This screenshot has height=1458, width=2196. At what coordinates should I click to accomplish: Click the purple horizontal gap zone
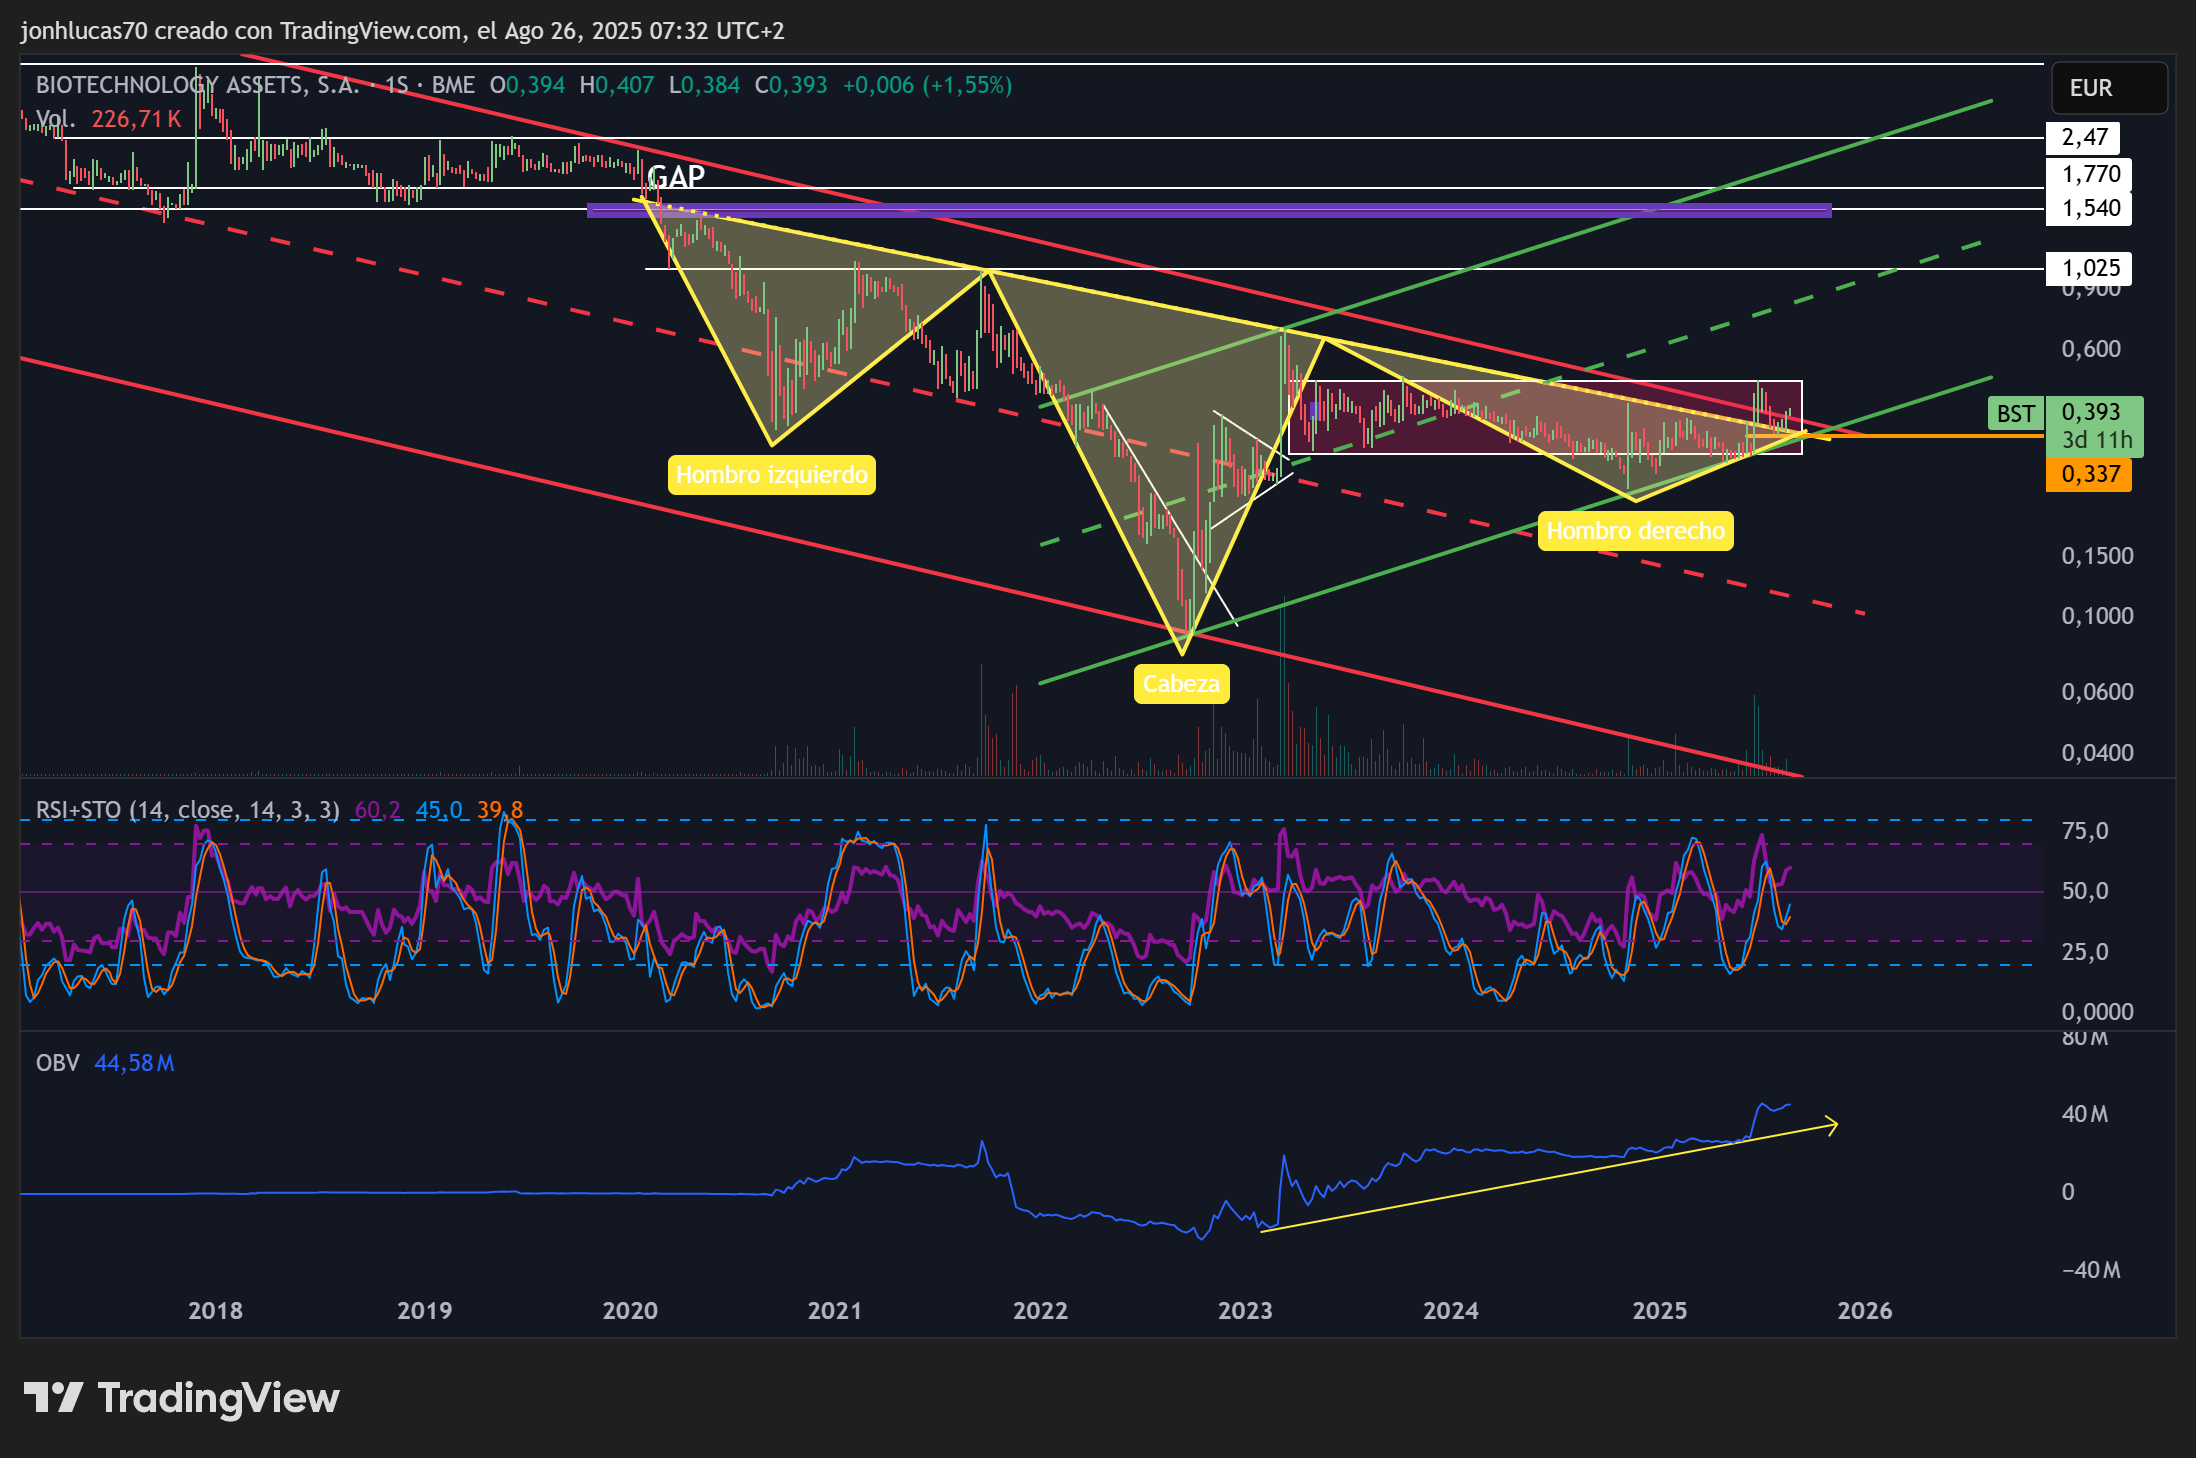click(1209, 210)
